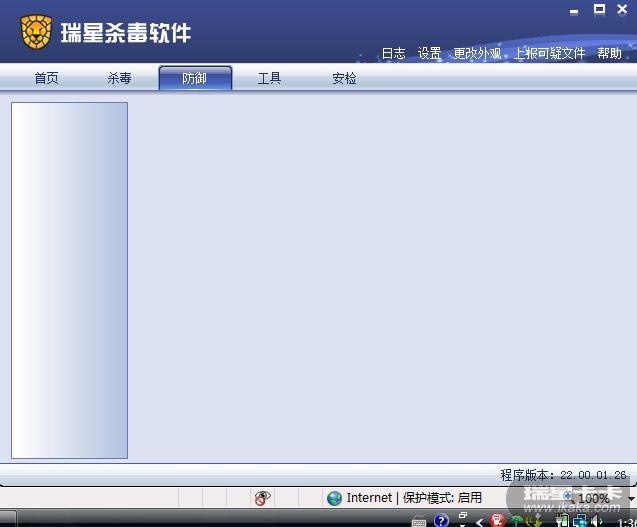Click the Rising lion shield logo
Screen dimensions: 637x527
click(x=36, y=32)
